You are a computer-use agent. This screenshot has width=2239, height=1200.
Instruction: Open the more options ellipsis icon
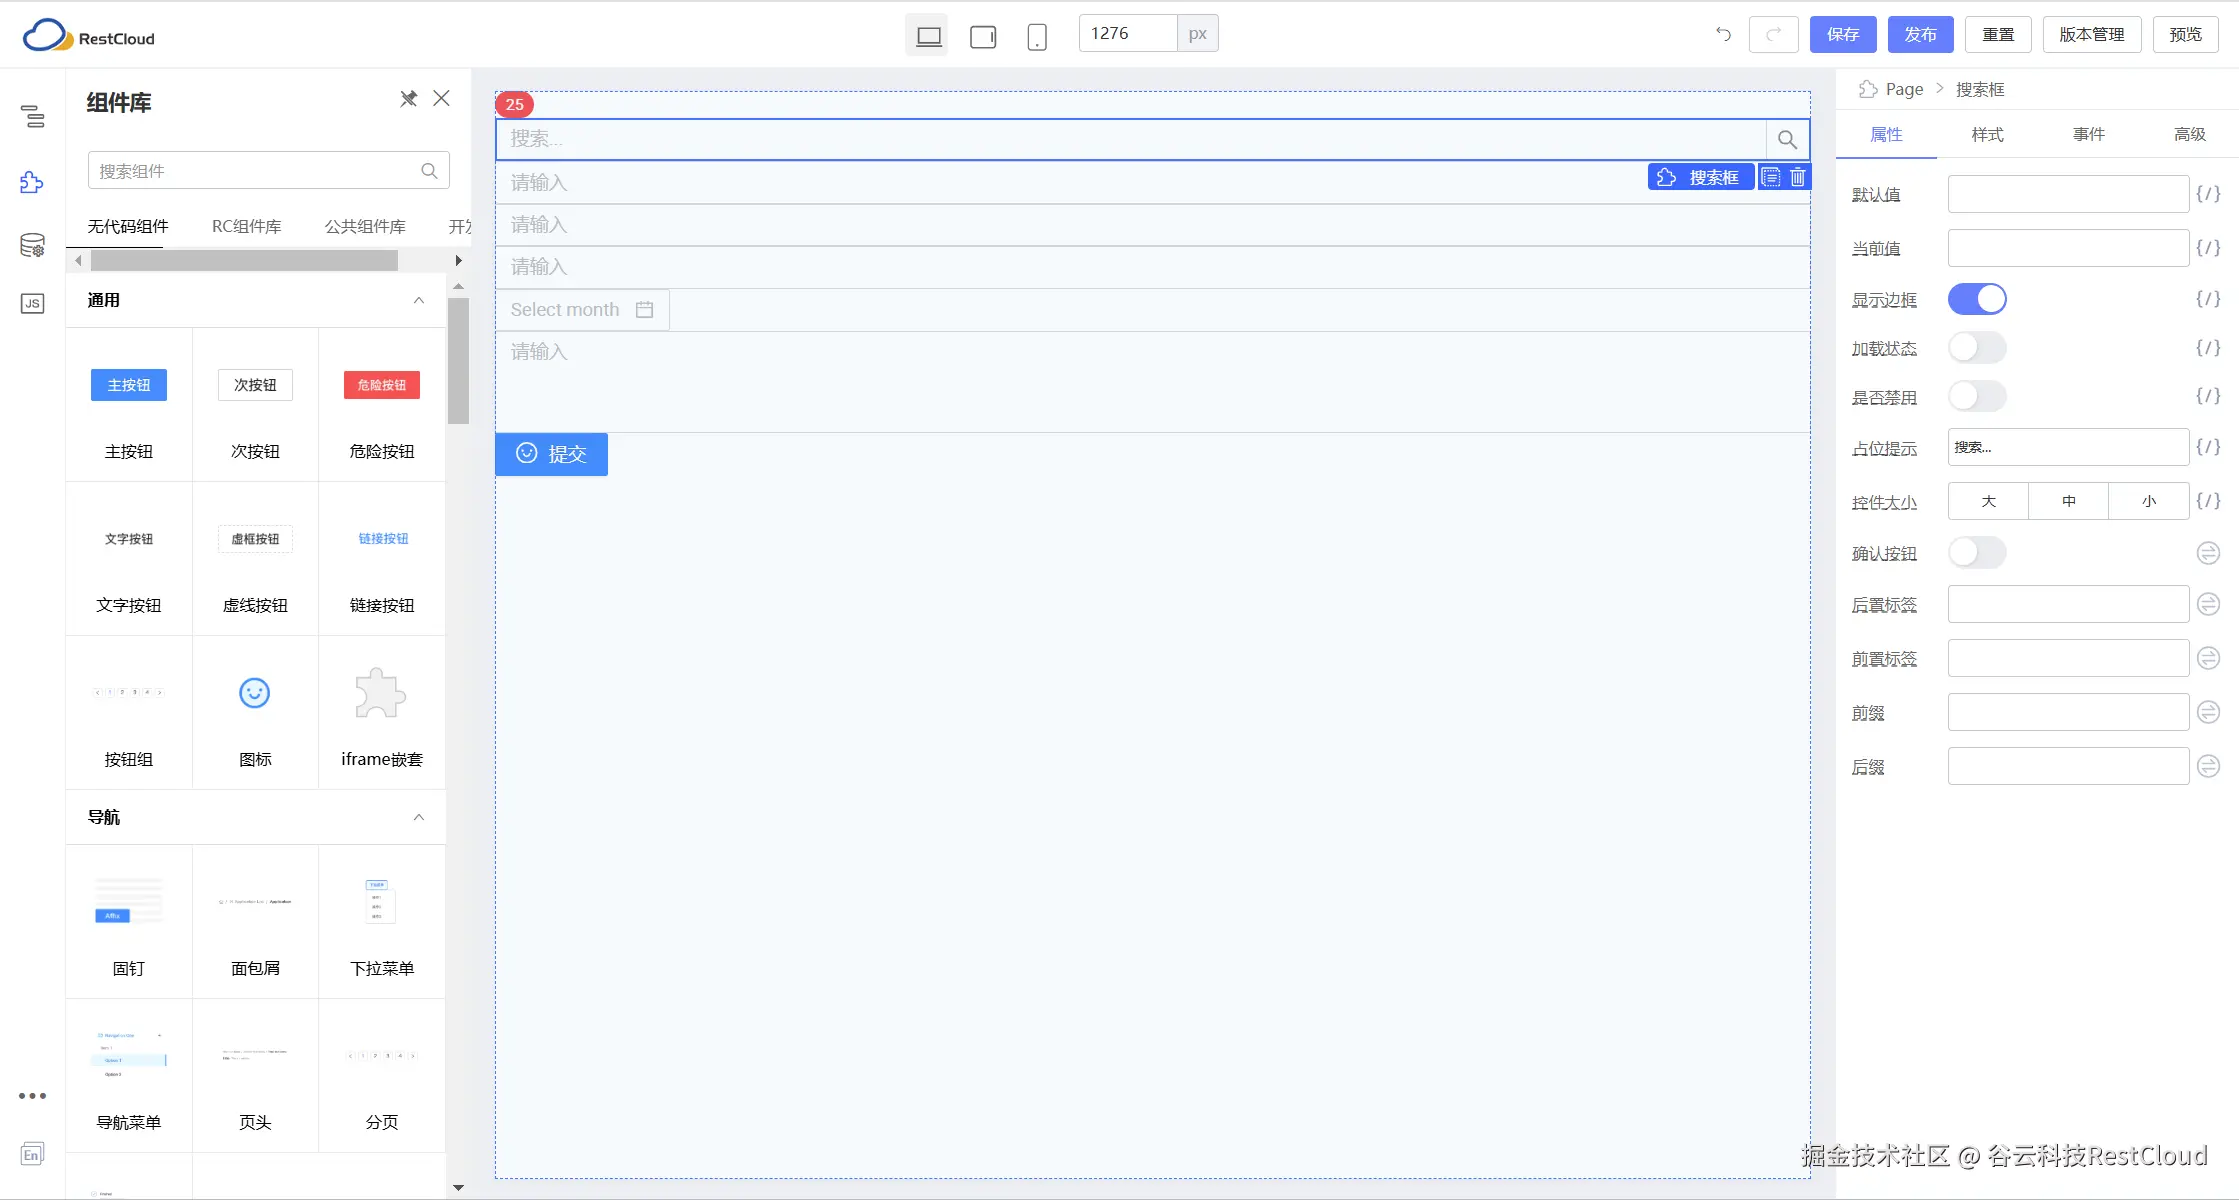click(32, 1096)
